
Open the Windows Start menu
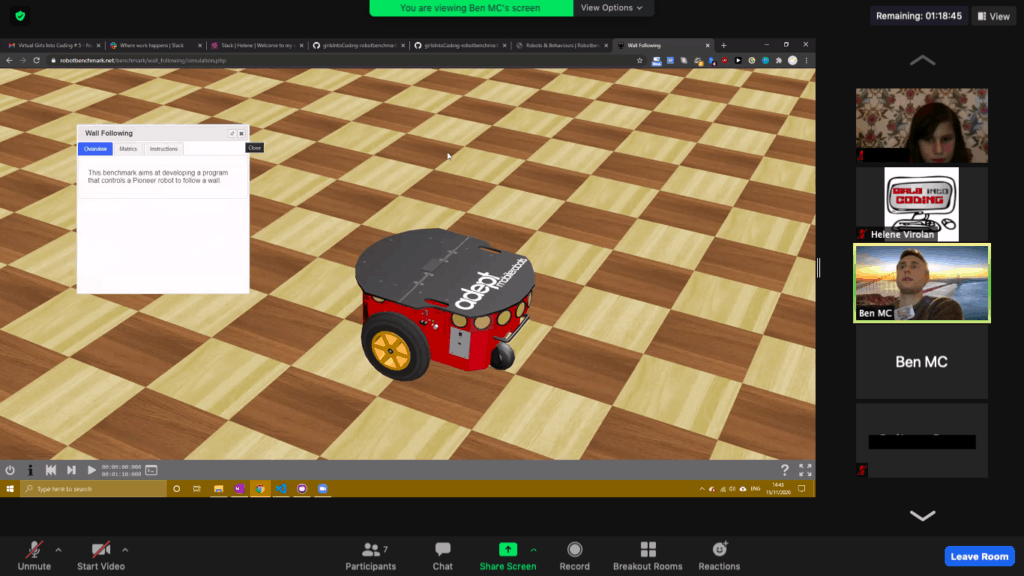[x=10, y=488]
